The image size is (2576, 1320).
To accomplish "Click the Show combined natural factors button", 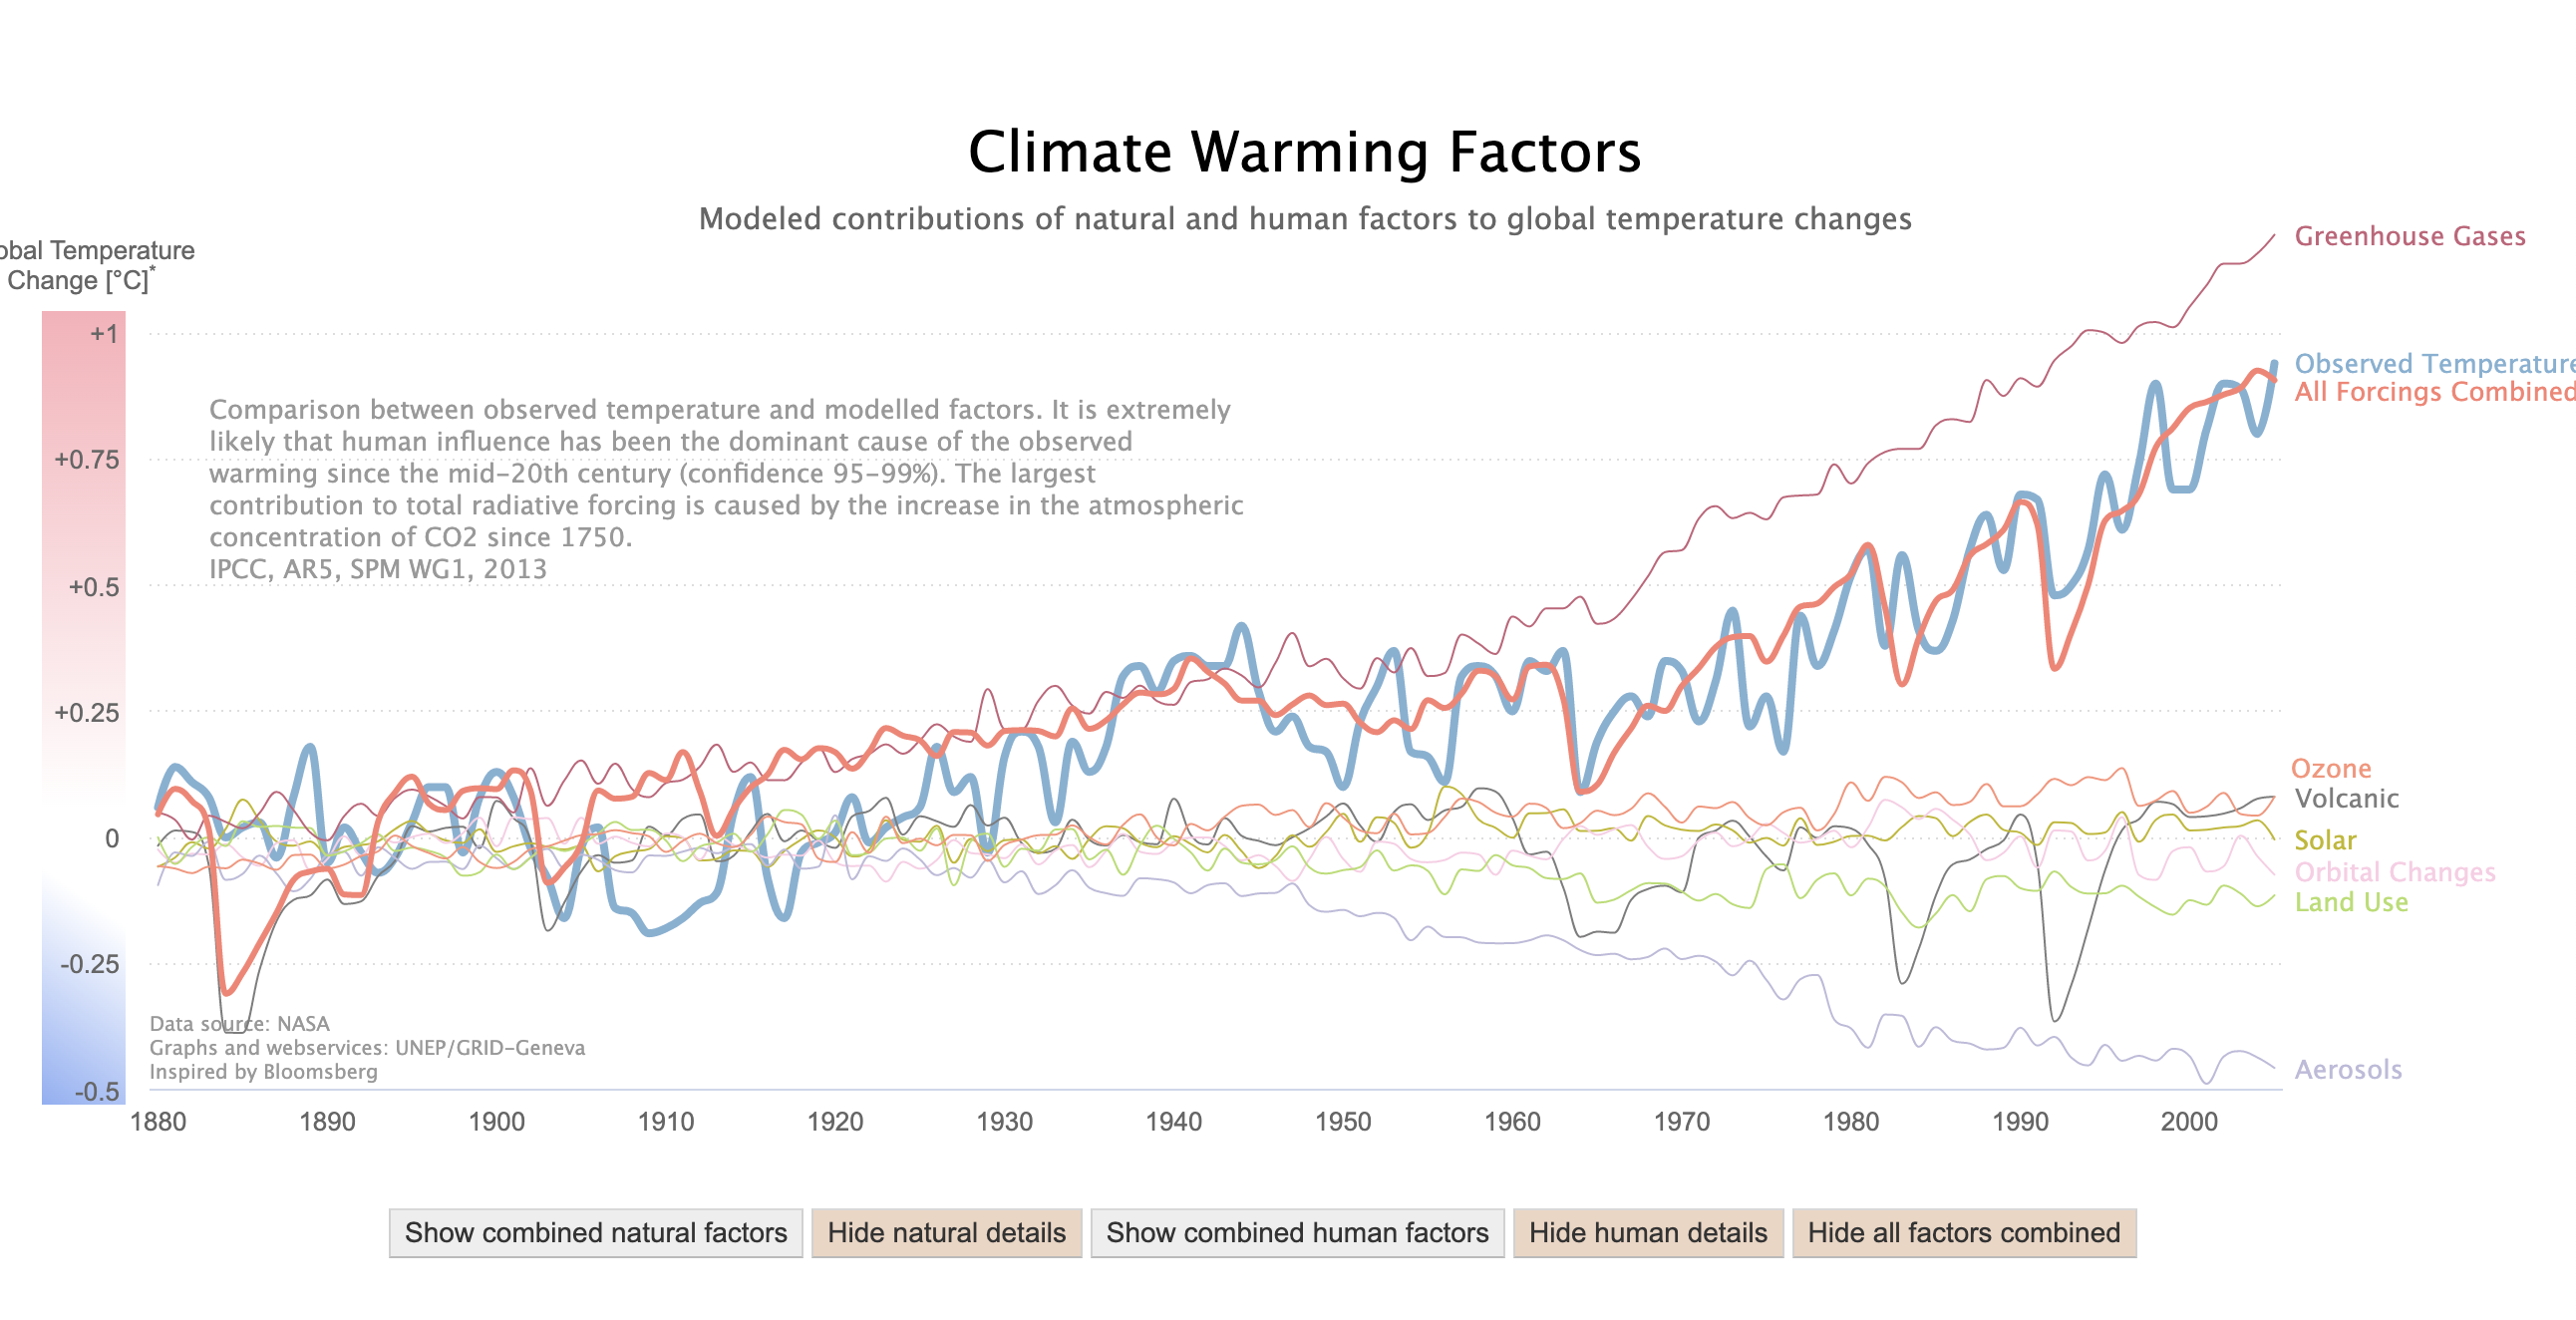I will point(595,1232).
